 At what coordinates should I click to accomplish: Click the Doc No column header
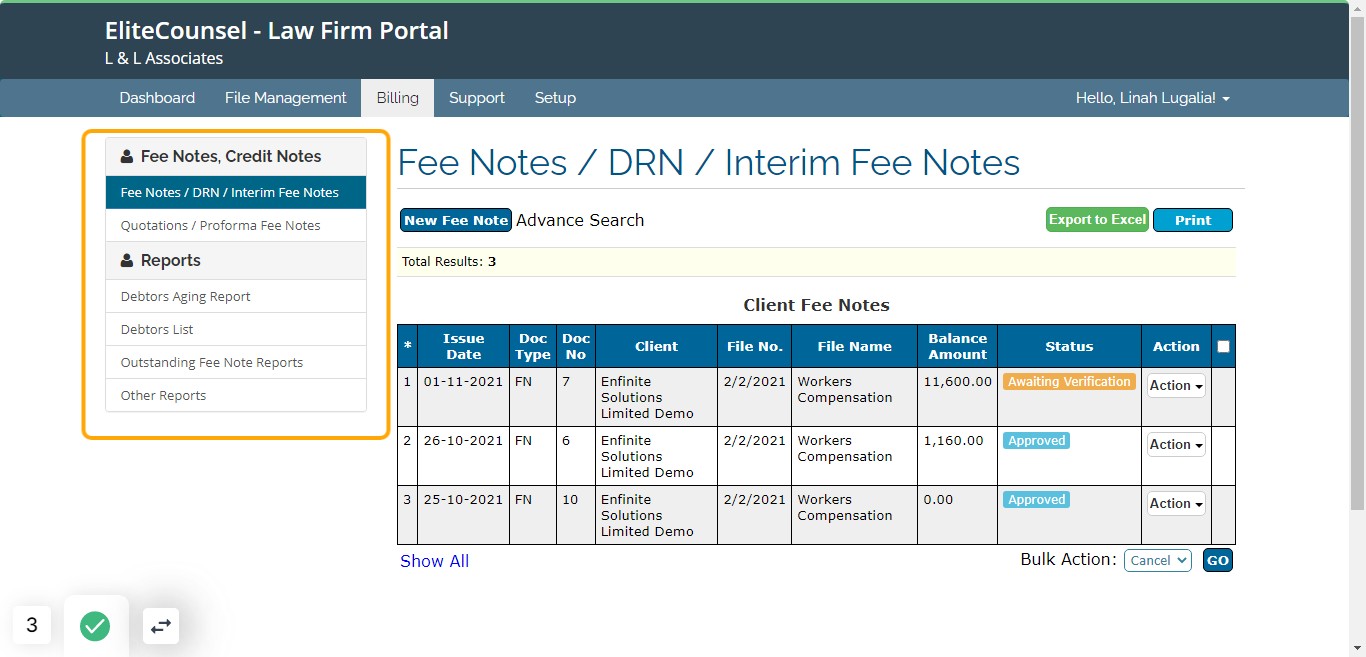576,347
